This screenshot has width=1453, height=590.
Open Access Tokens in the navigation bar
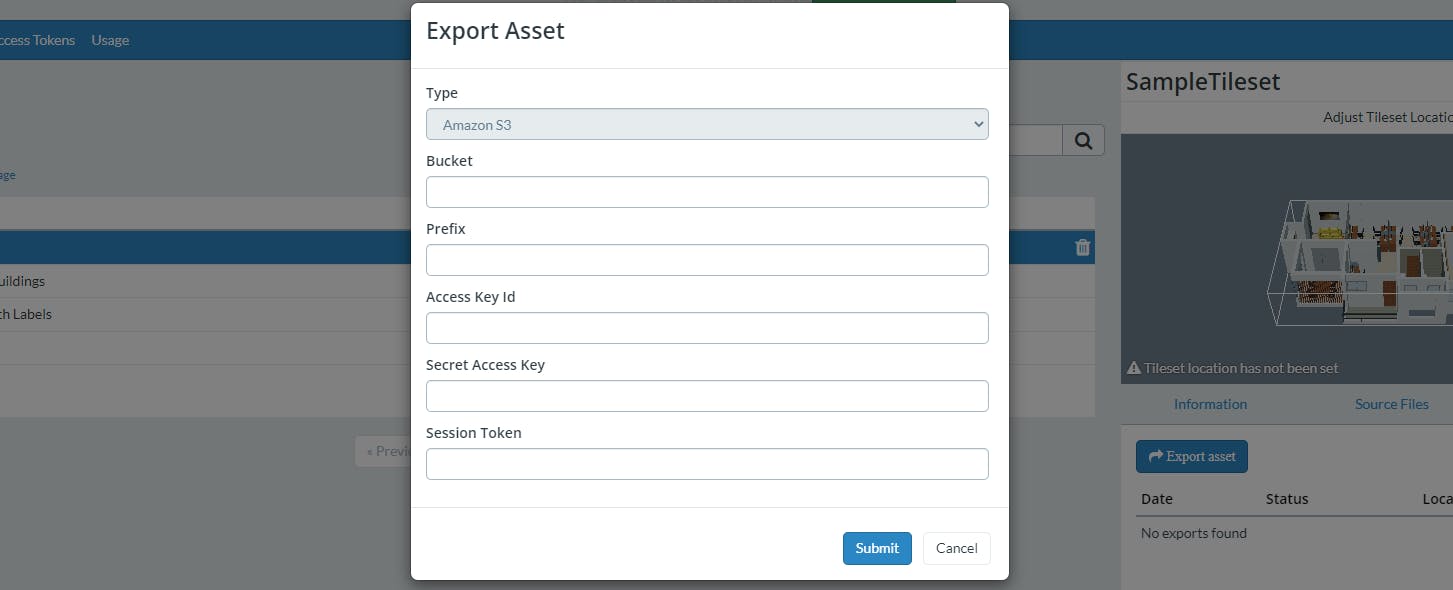tap(37, 40)
